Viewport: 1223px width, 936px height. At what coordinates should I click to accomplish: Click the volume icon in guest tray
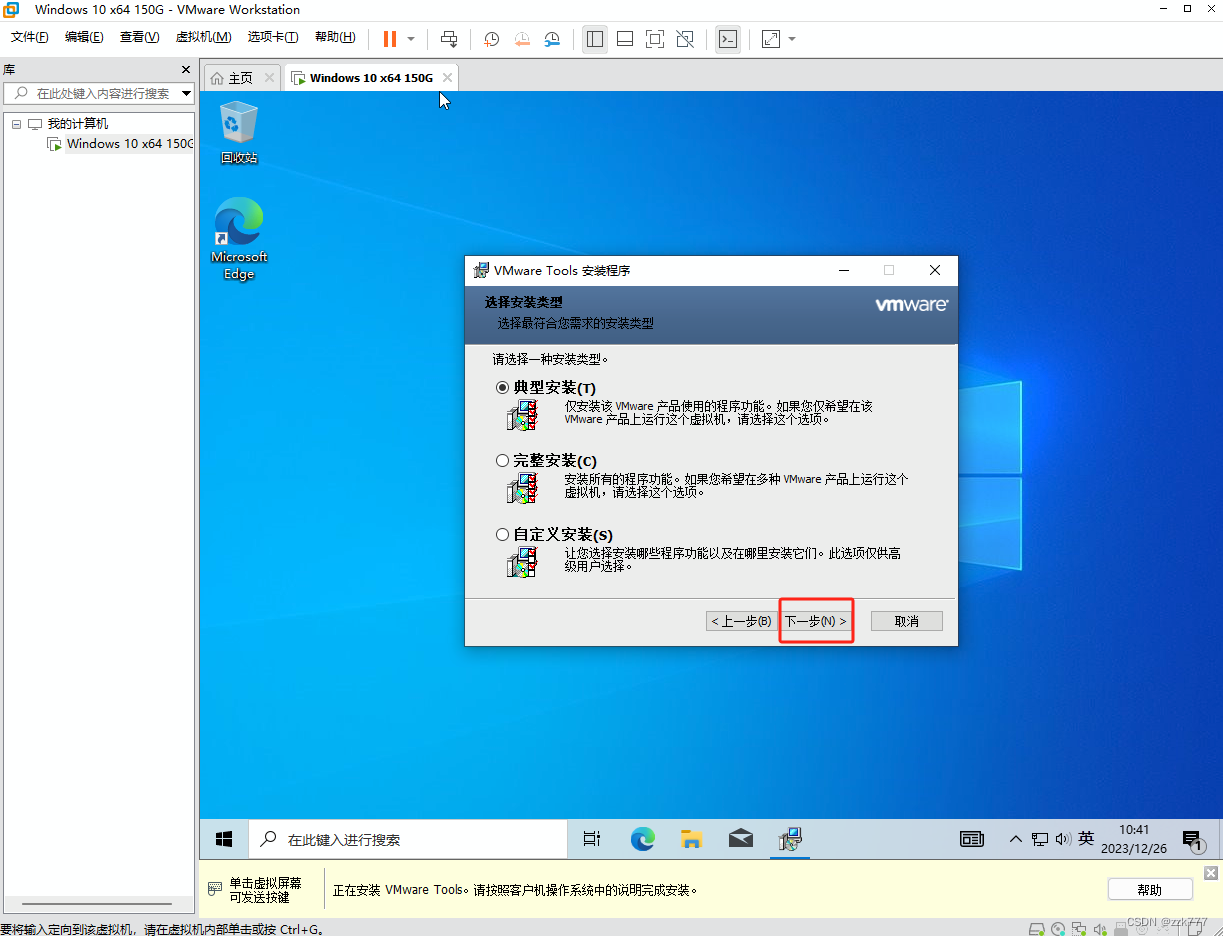(1062, 839)
